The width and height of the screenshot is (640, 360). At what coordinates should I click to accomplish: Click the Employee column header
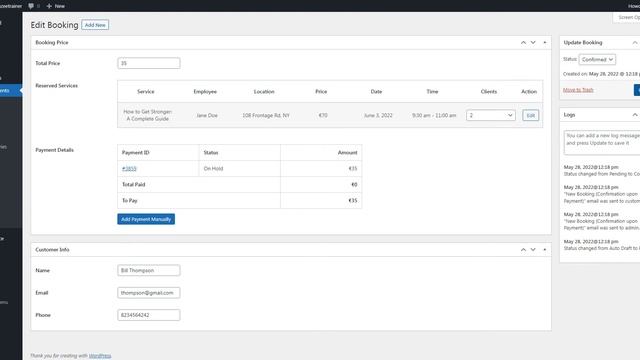(205, 91)
